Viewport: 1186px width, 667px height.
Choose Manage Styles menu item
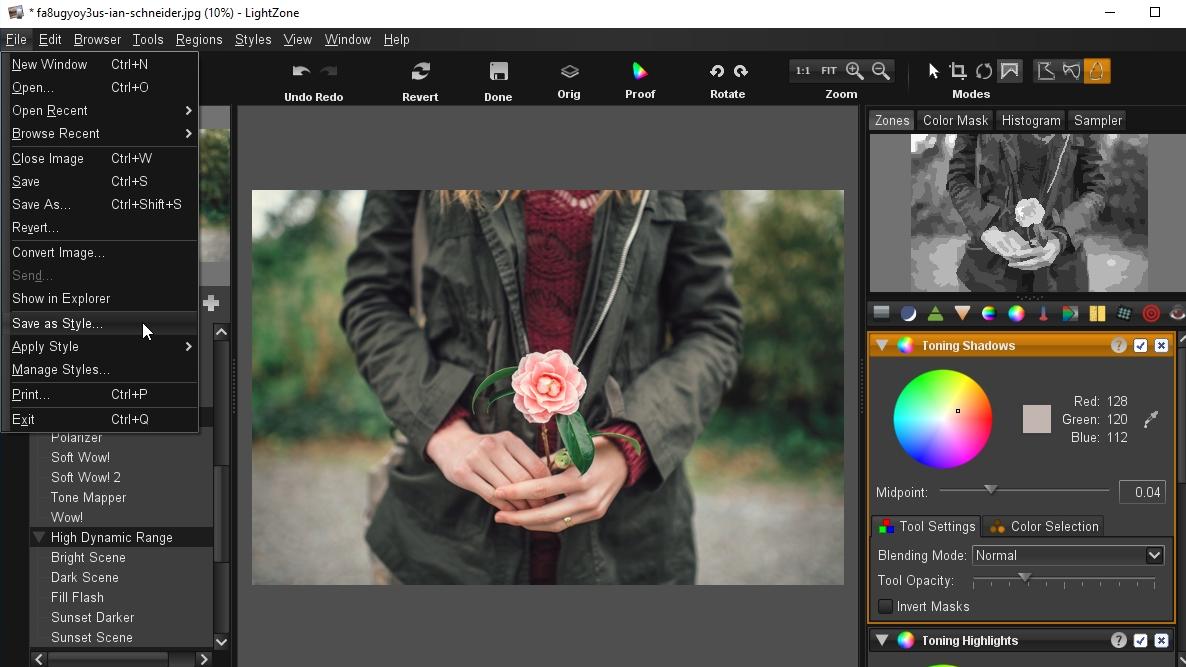point(102,370)
